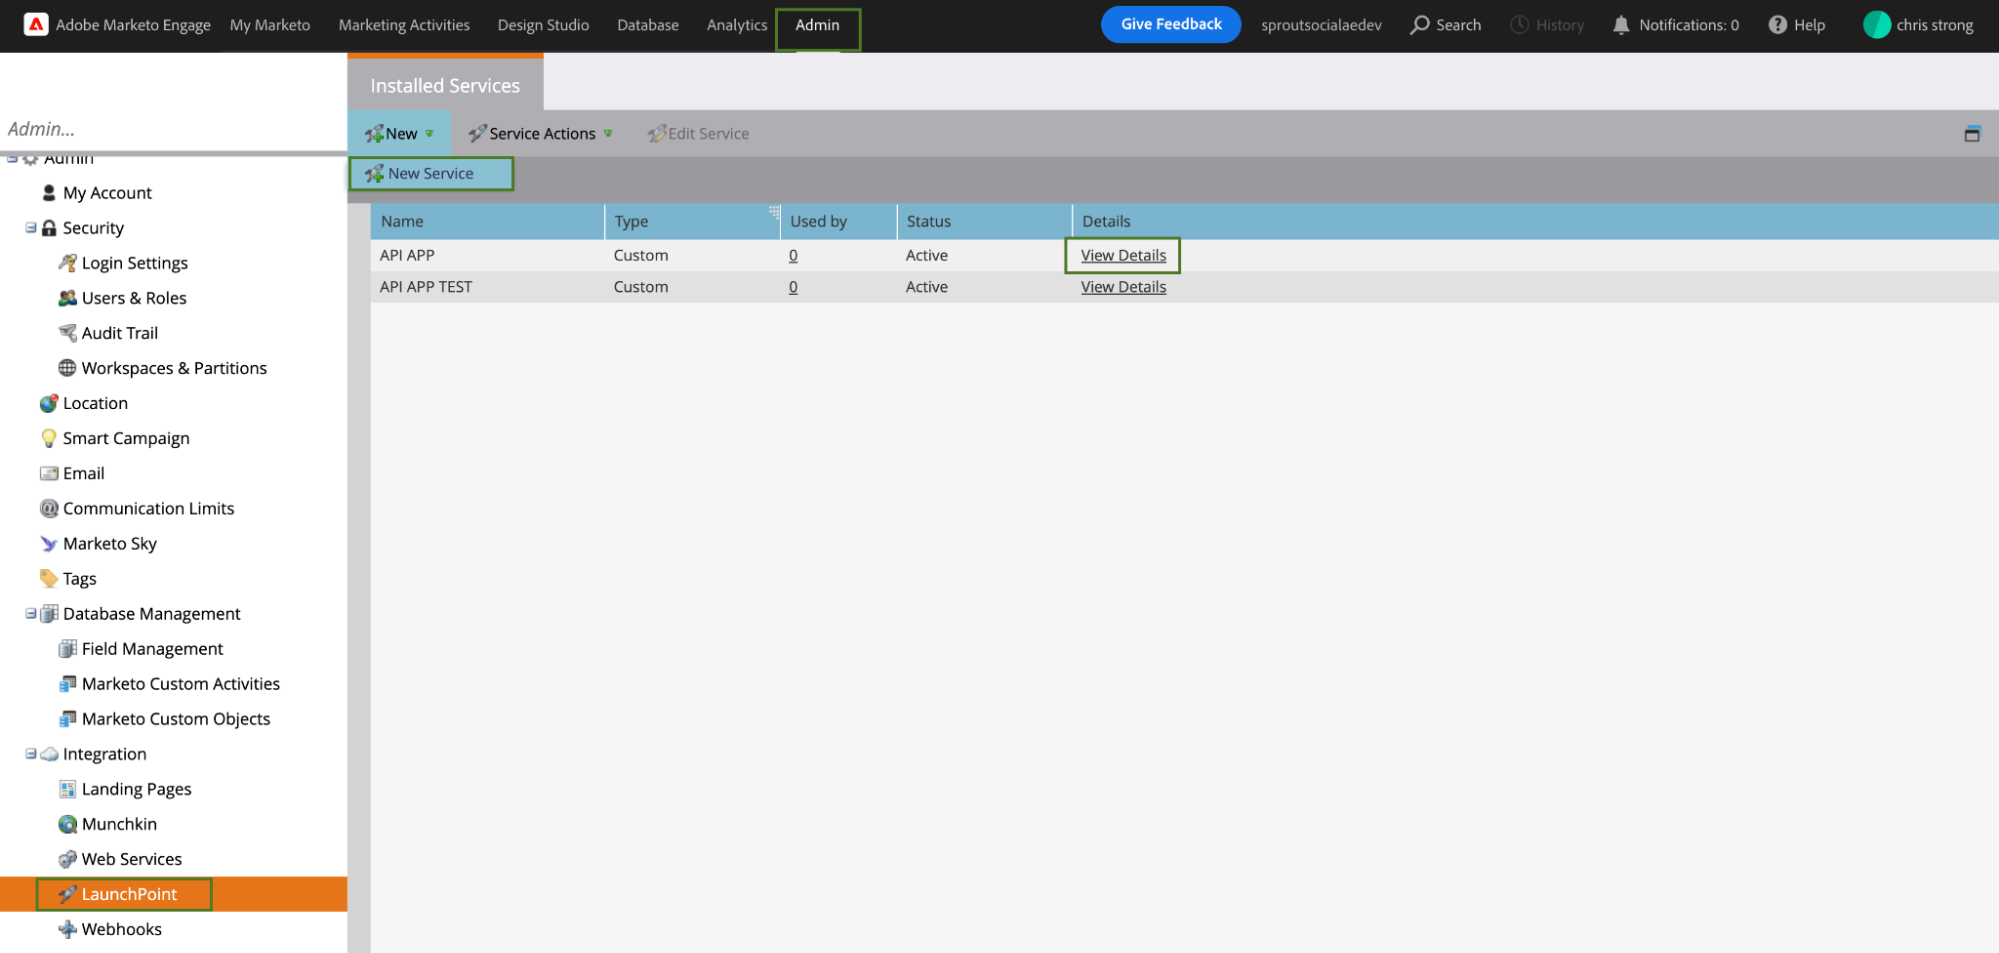Click the Communication Limits icon
Image resolution: width=1999 pixels, height=953 pixels.
[49, 508]
